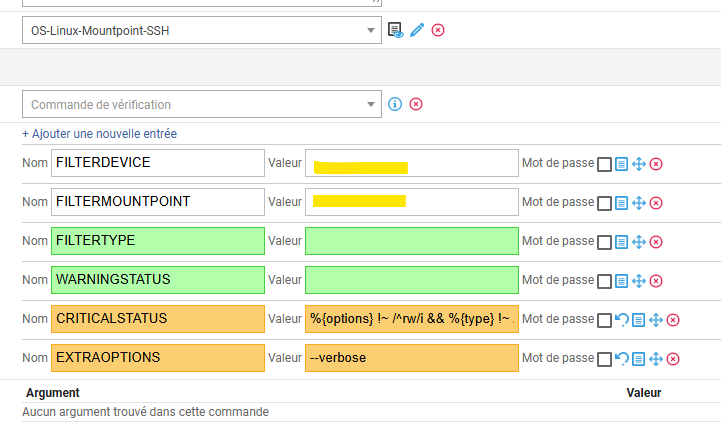Edit the OS-Linux-Mountpoint-SSH template with pencil icon
721x425 pixels.
(417, 30)
